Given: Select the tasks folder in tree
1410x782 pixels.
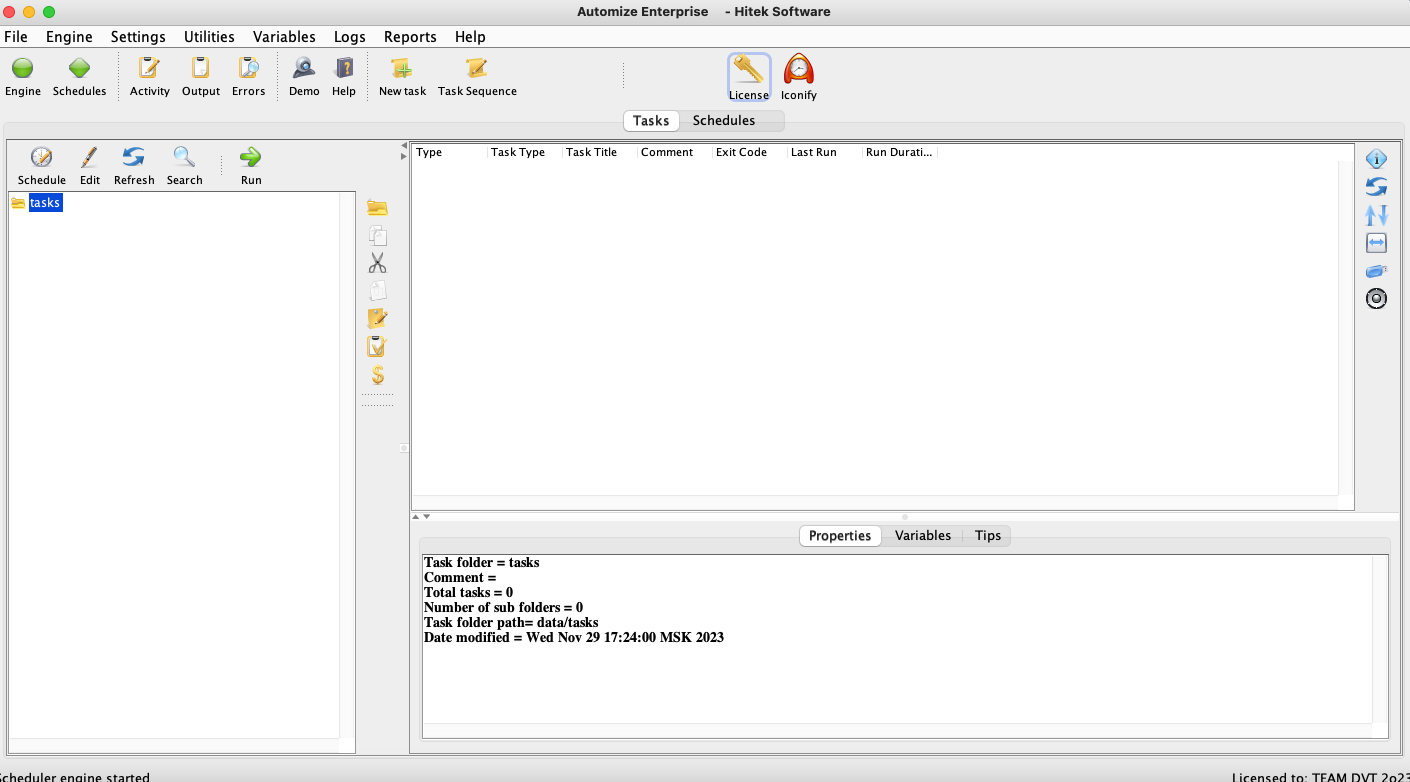Looking at the screenshot, I should [x=45, y=203].
